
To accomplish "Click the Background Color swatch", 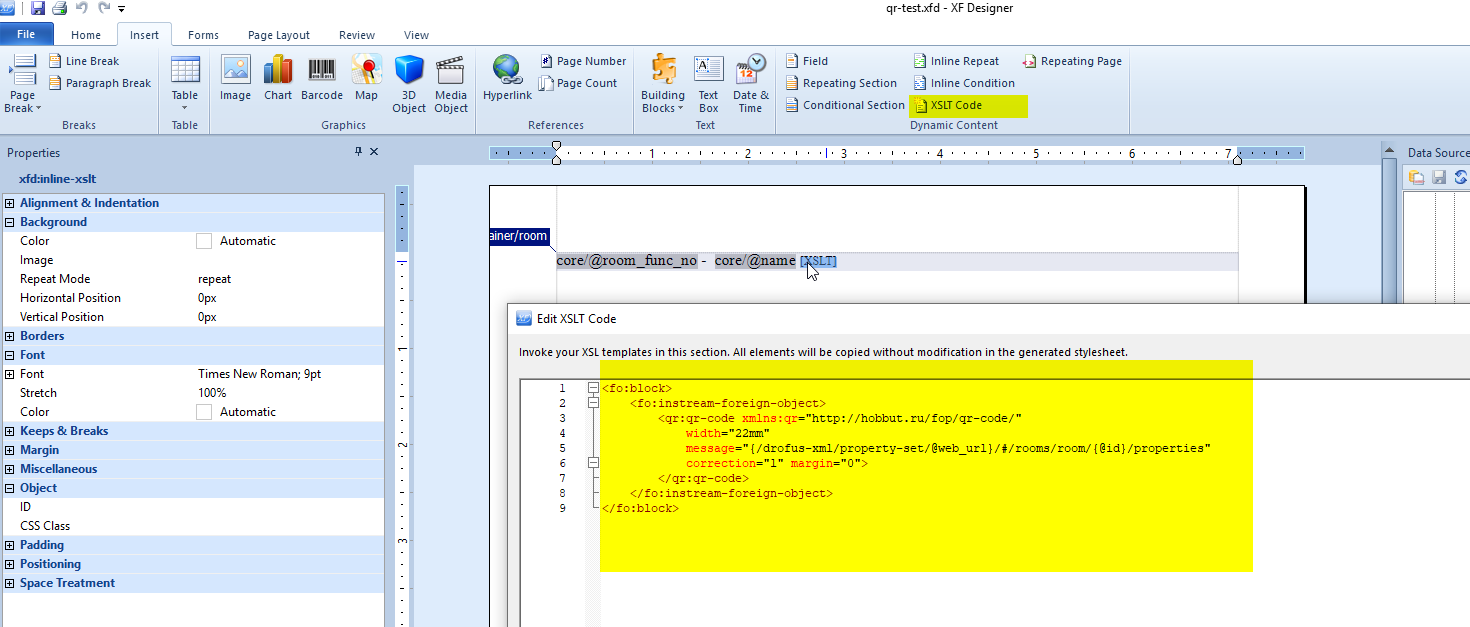I will tap(204, 241).
